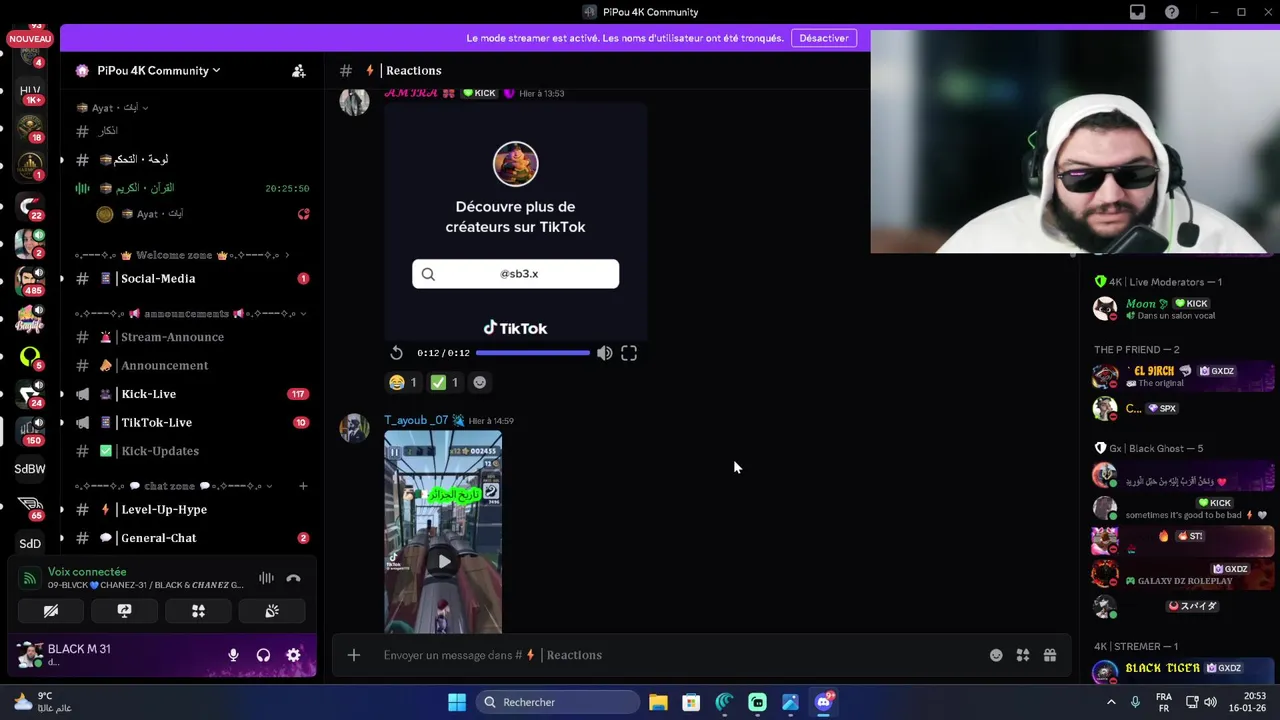1280x720 pixels.
Task: Click the plus icon to create chat zone channel
Action: click(303, 486)
